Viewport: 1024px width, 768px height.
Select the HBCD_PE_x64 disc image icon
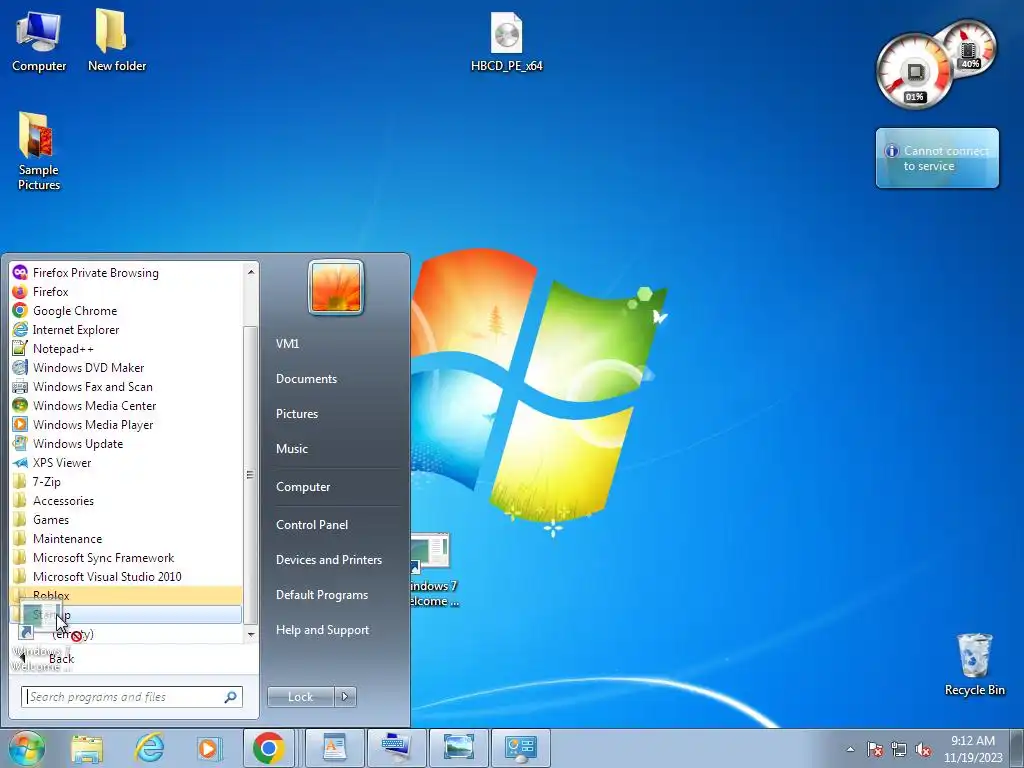coord(507,42)
